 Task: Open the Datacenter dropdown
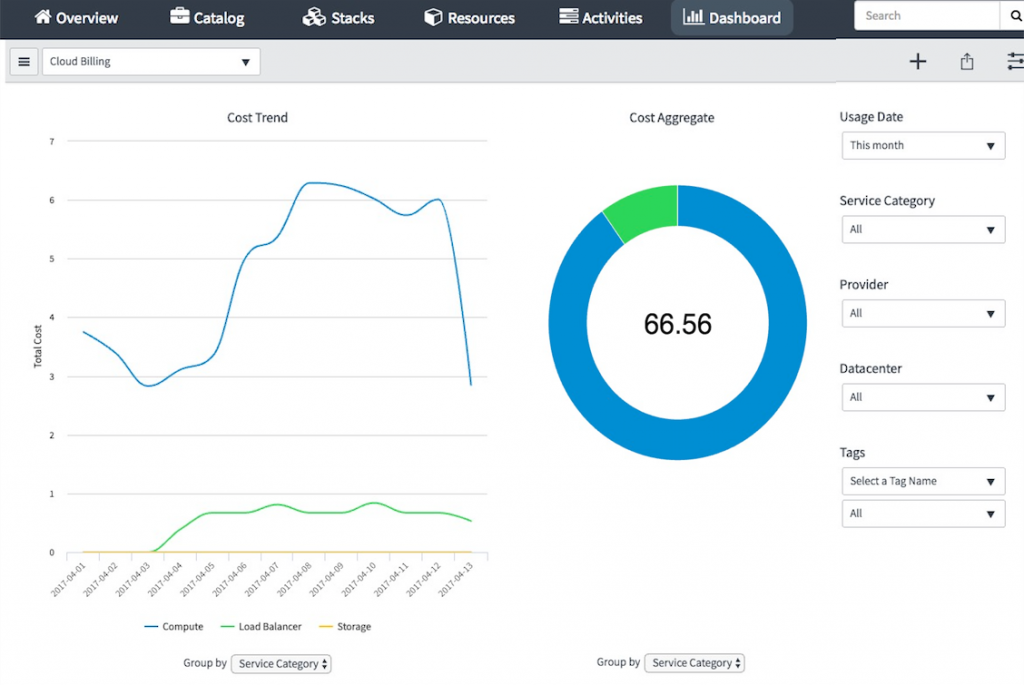click(x=922, y=397)
